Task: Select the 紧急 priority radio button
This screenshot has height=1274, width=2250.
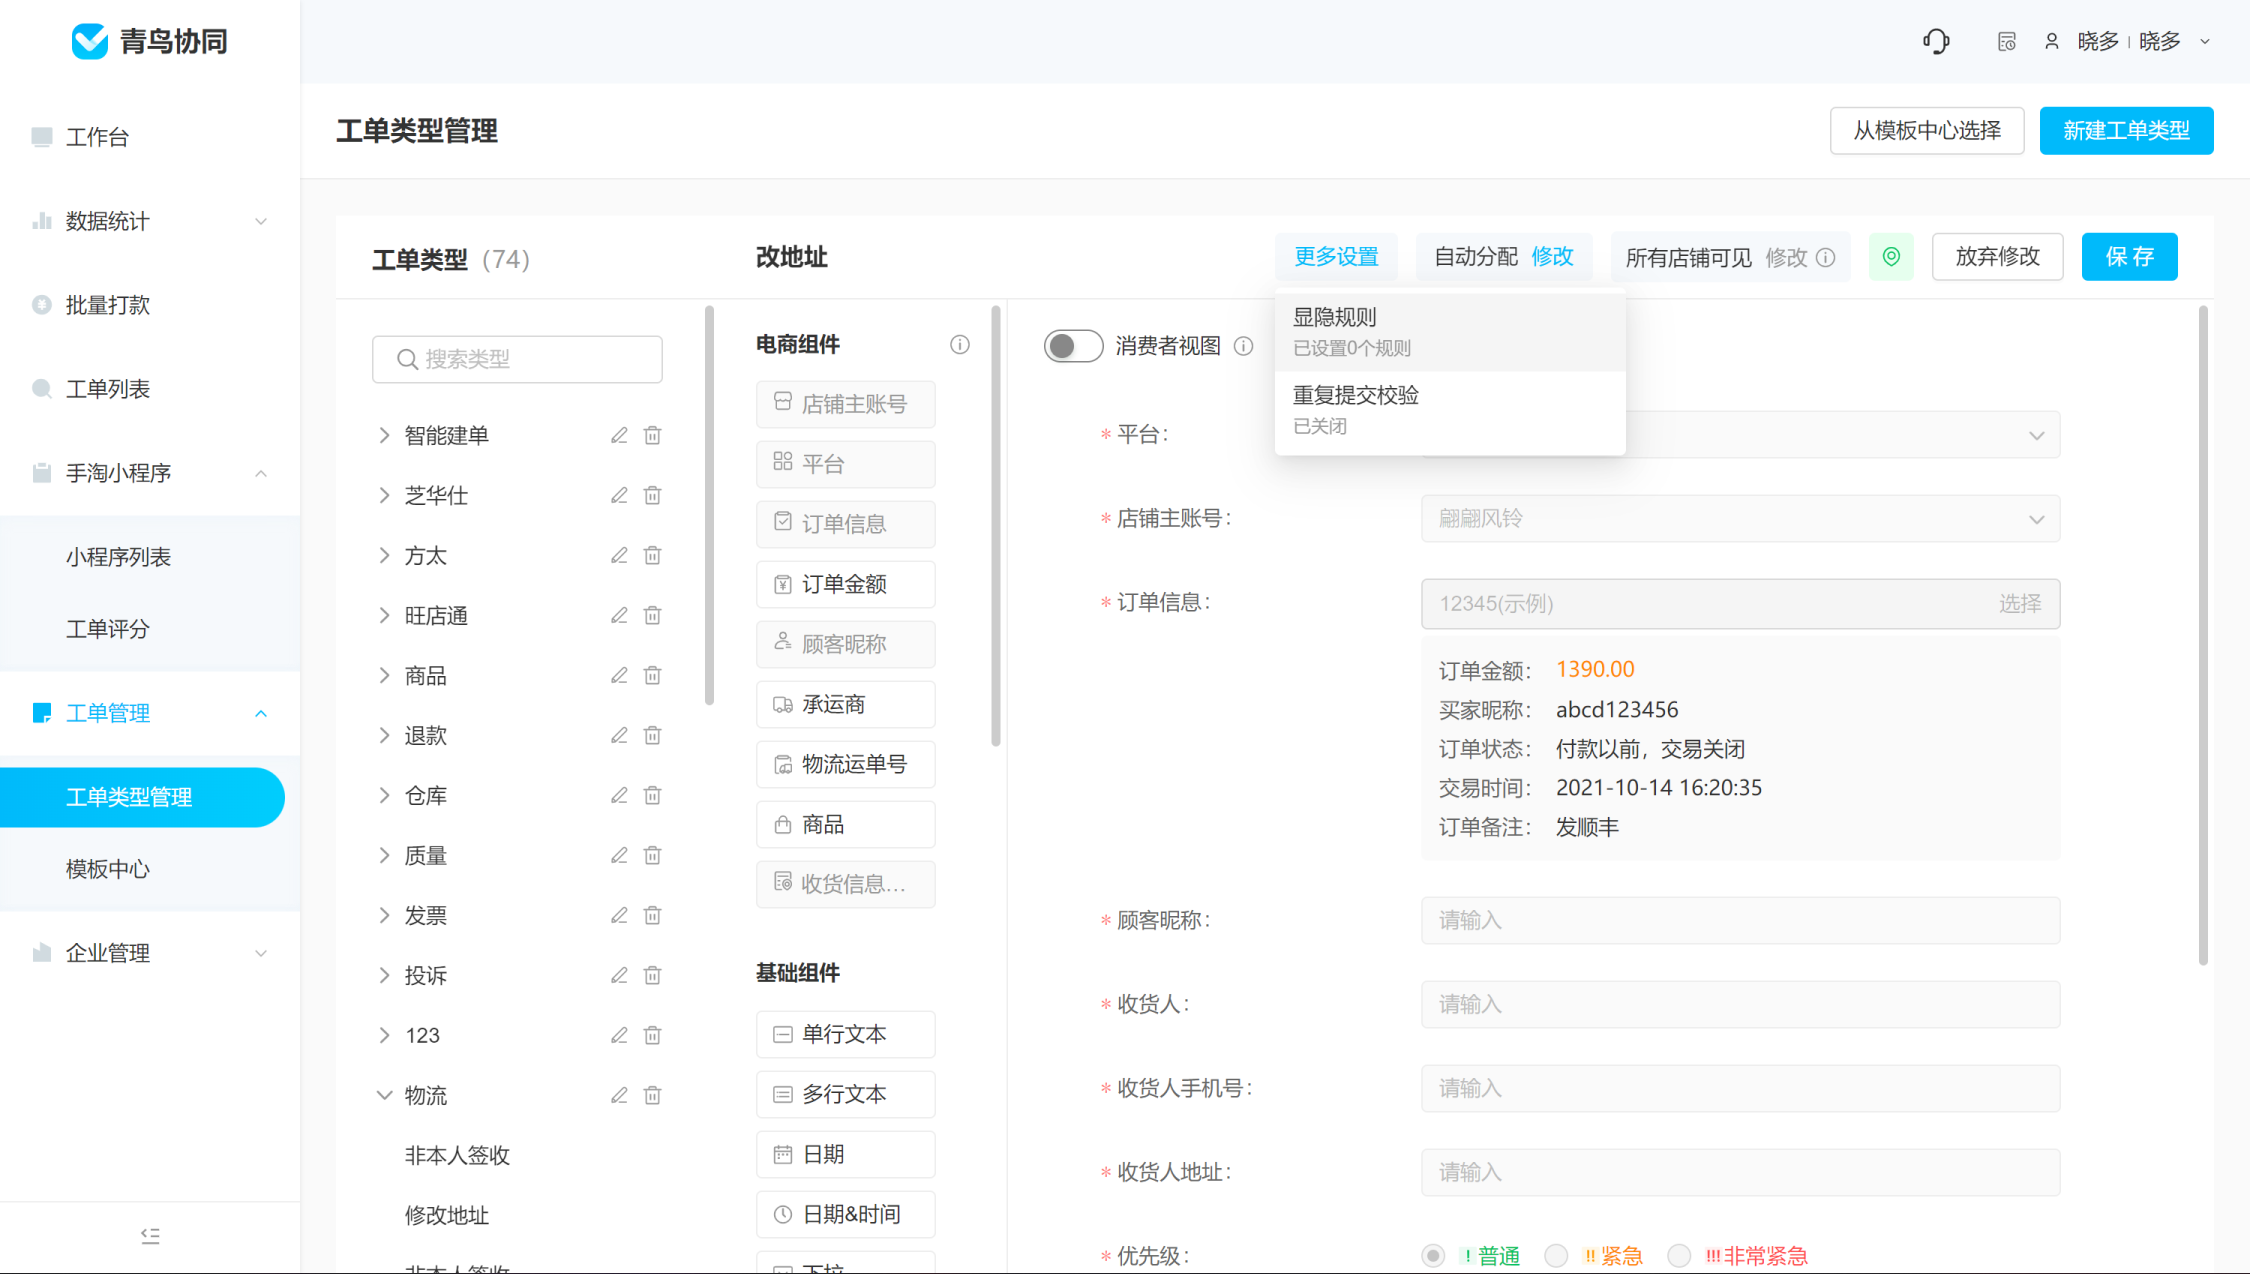Action: coord(1556,1255)
